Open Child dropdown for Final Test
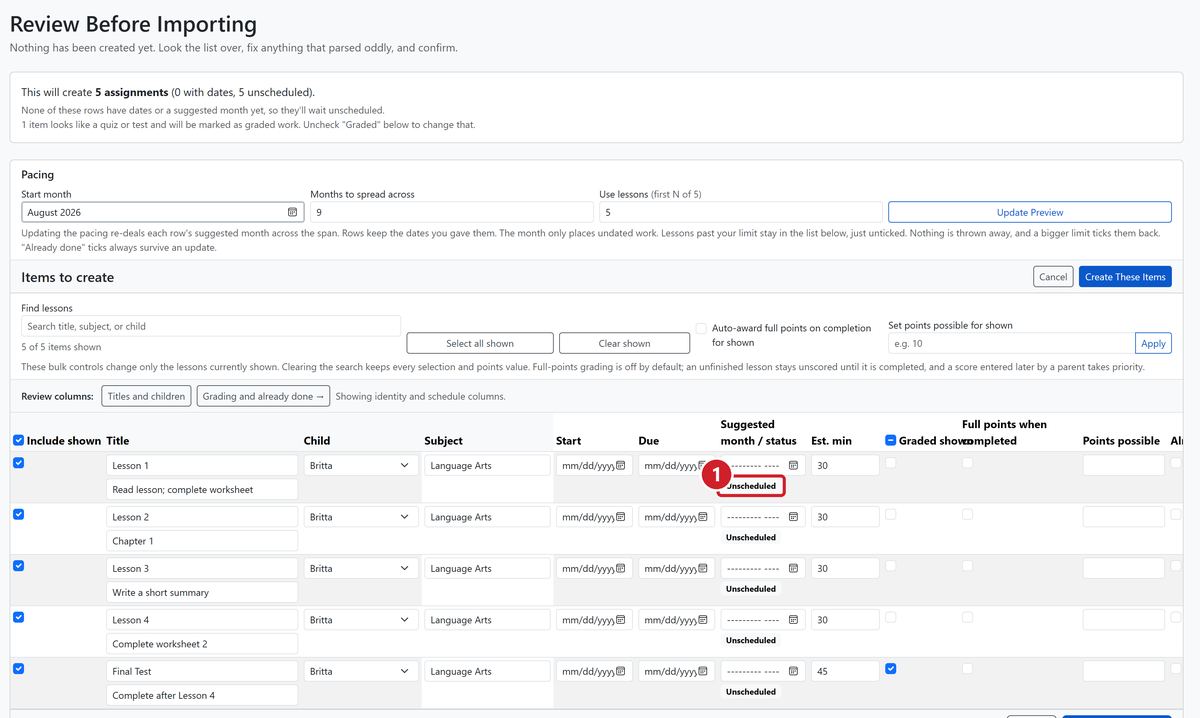The image size is (1200, 718). 360,671
